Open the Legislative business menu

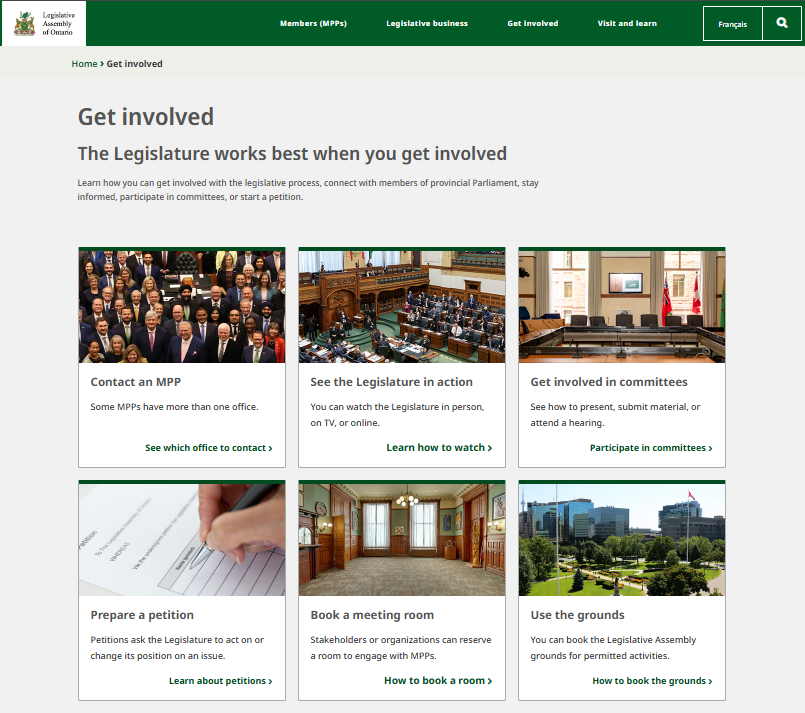(x=427, y=23)
